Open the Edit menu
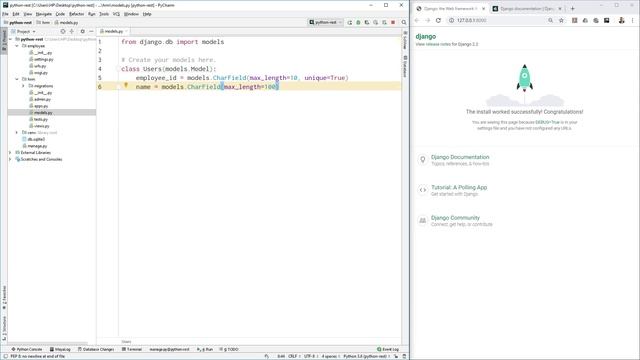The width and height of the screenshot is (640, 360). coord(16,14)
